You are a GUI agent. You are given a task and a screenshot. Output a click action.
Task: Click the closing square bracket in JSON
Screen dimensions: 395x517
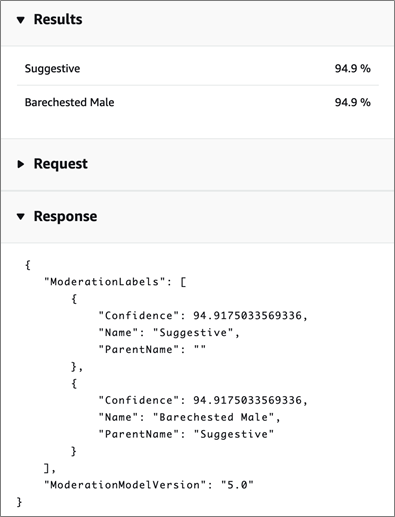[x=47, y=468]
